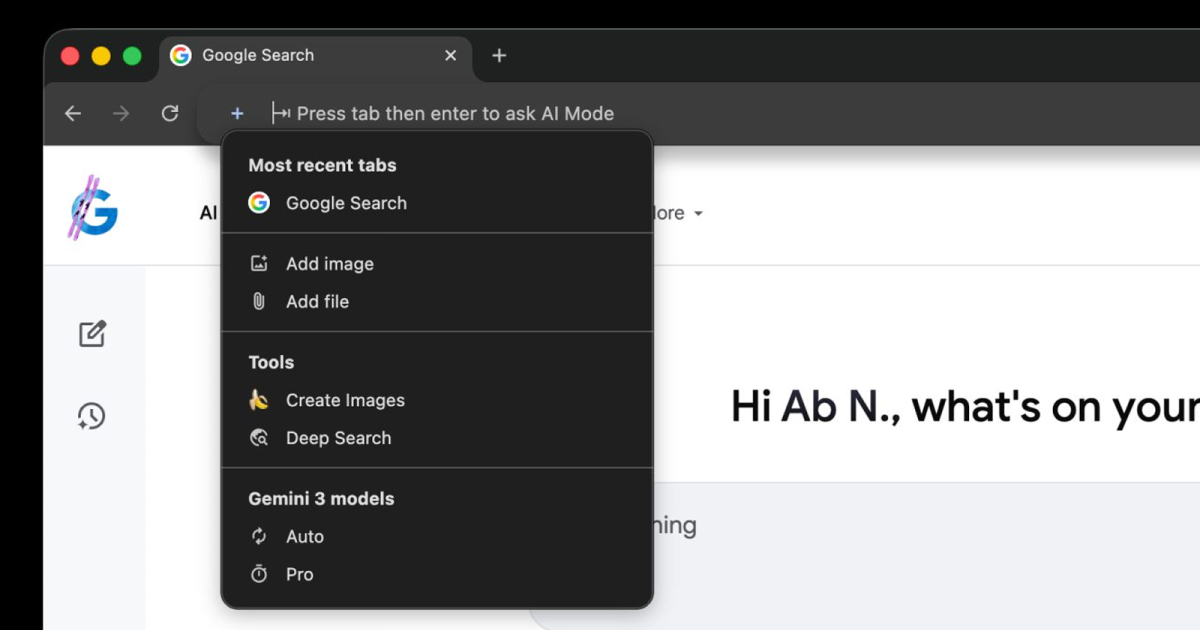
Task: Select the Pro Gemini 3 model
Action: click(x=299, y=575)
